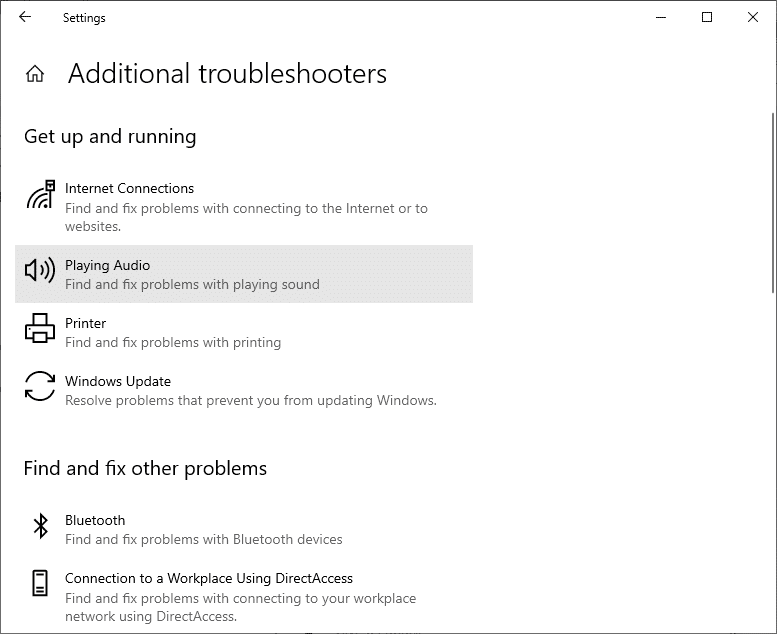The height and width of the screenshot is (634, 777).
Task: Minimize the Settings window
Action: [661, 17]
